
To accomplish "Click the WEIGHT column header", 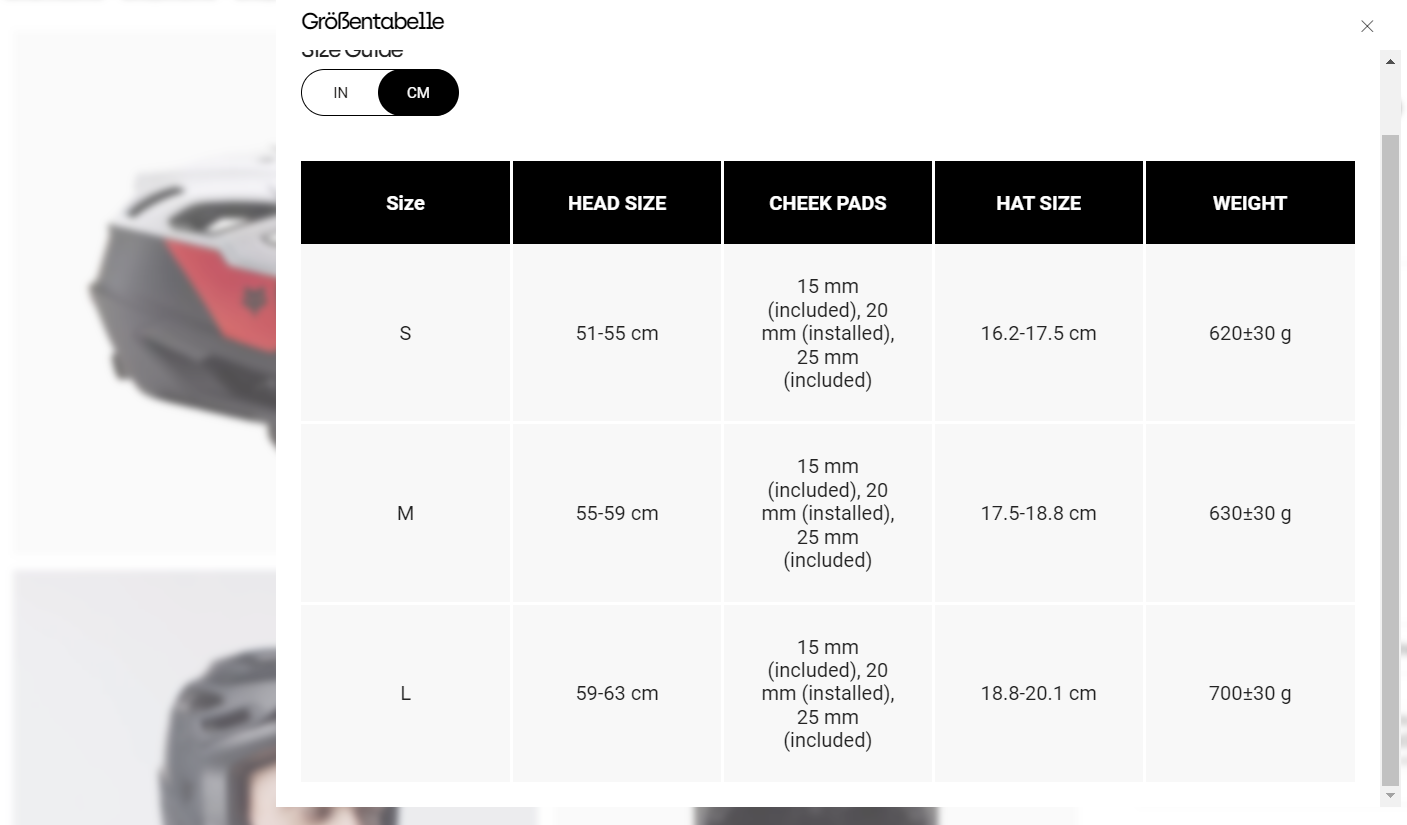I will [1249, 203].
